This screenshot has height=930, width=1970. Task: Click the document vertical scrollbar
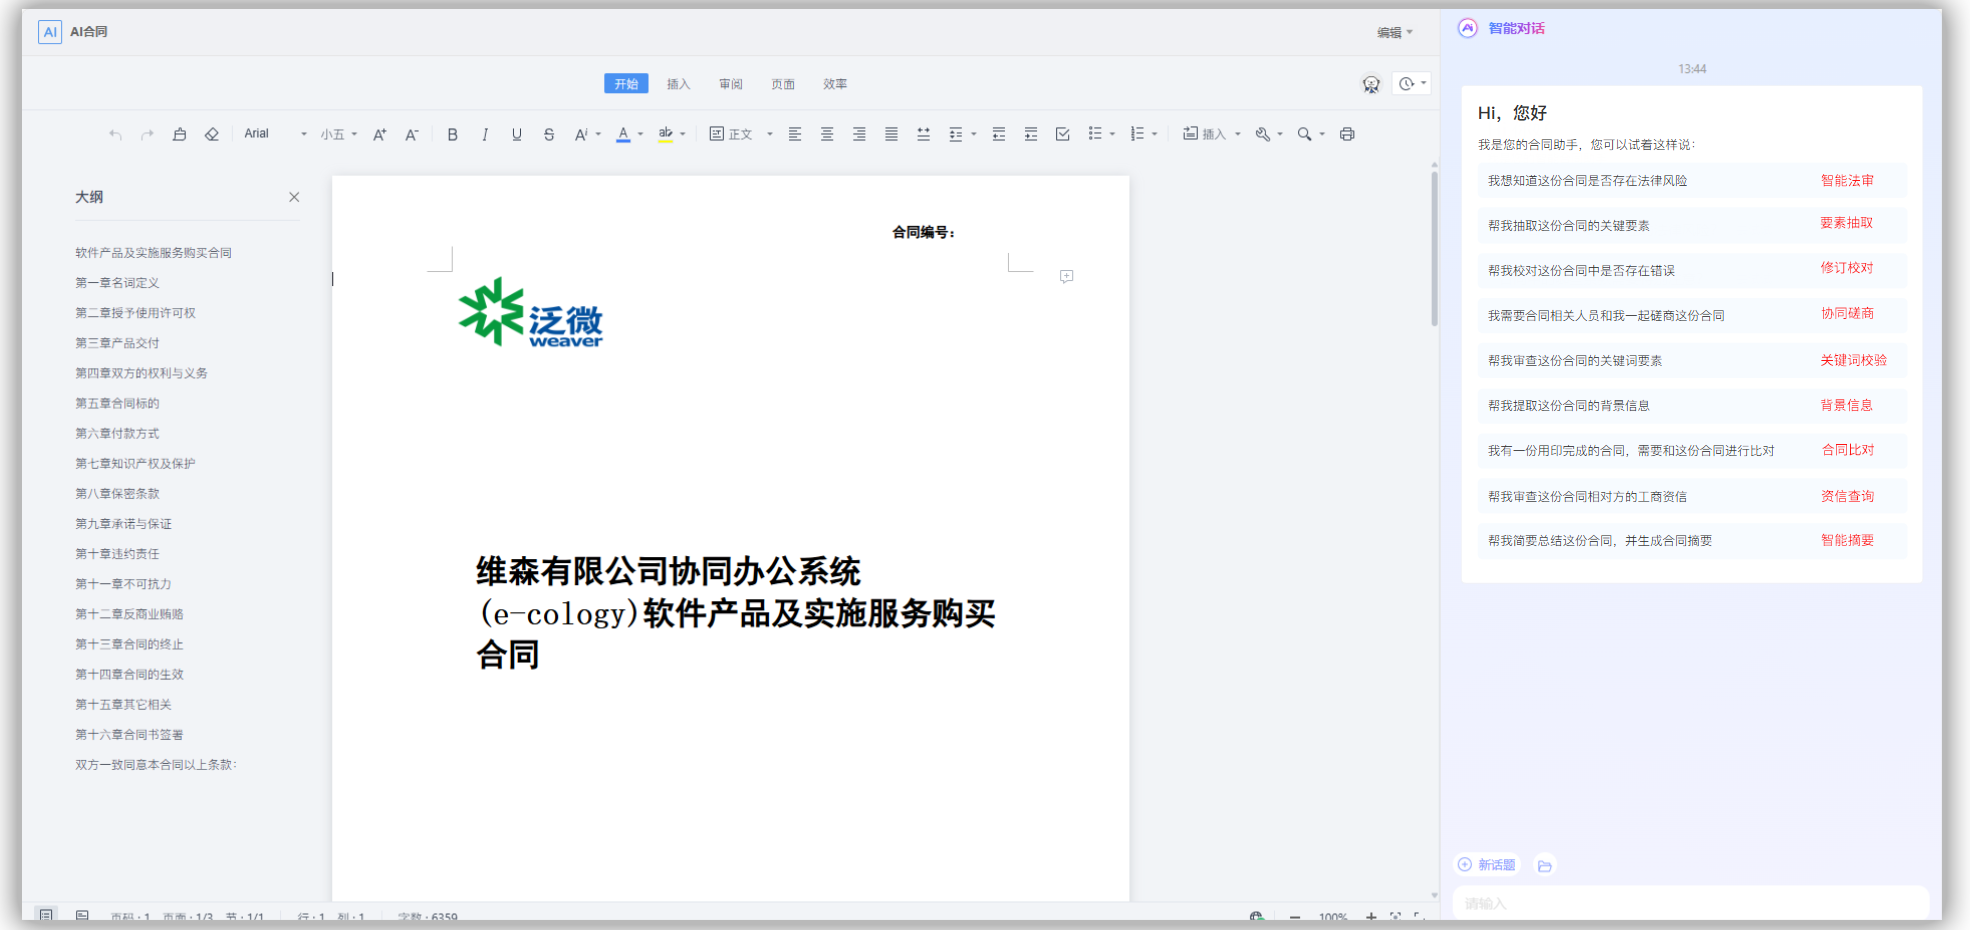pos(1434,250)
